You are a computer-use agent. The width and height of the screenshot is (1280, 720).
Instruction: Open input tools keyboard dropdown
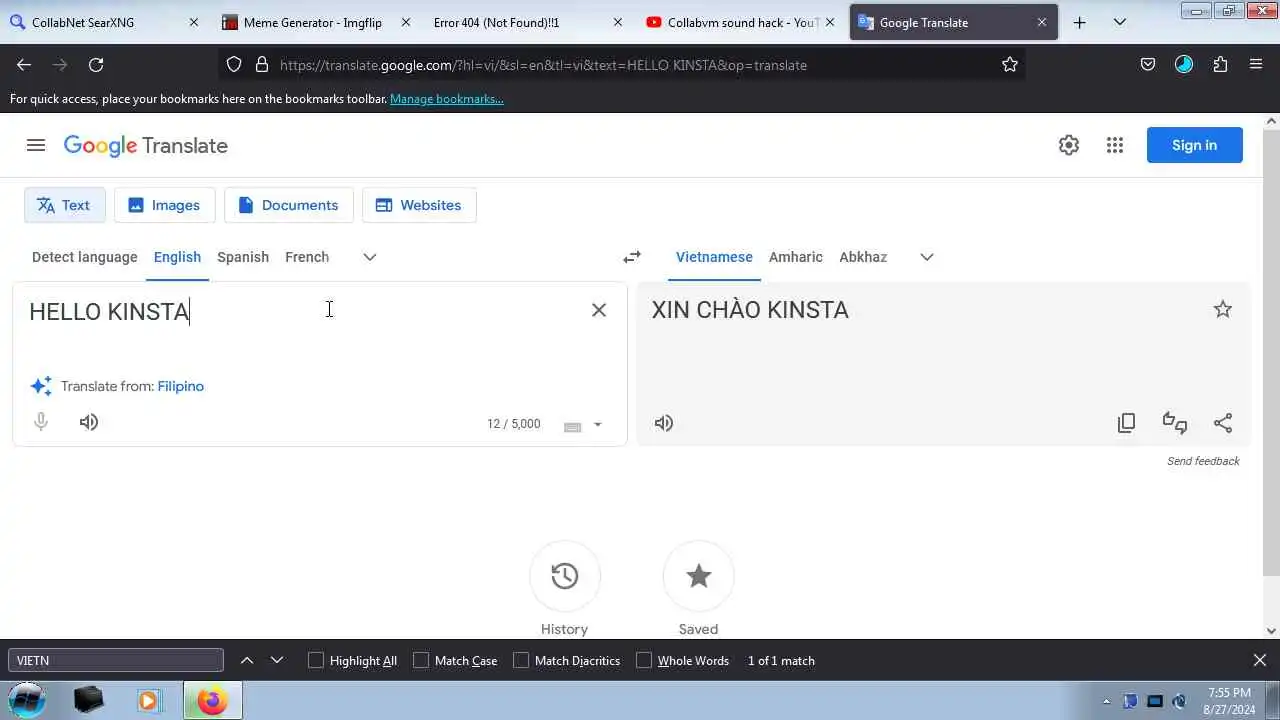tap(597, 424)
